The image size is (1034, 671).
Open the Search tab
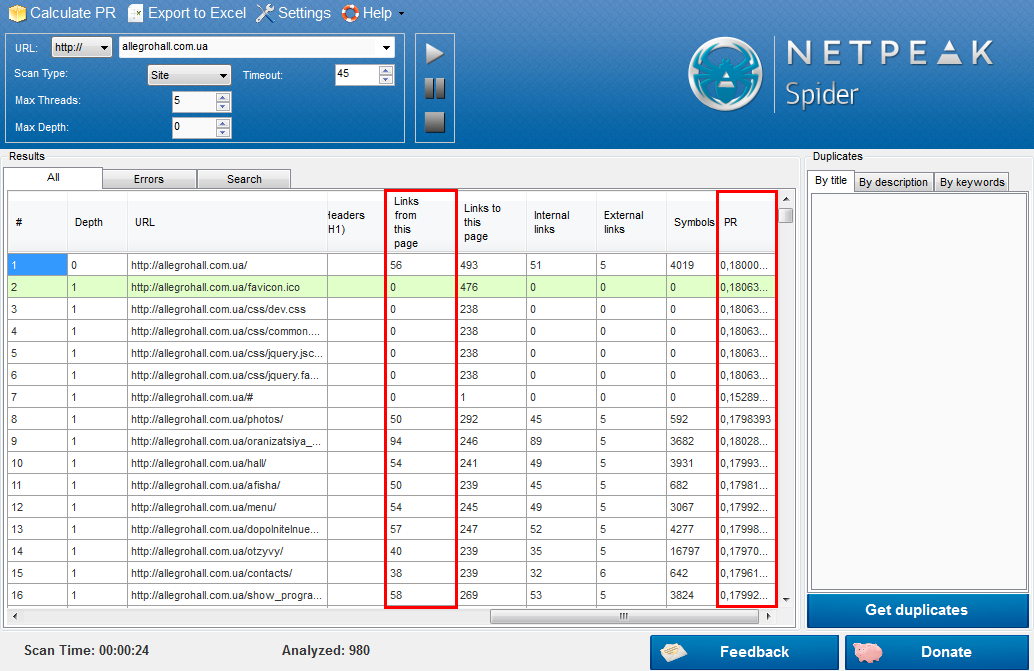pyautogui.click(x=244, y=179)
